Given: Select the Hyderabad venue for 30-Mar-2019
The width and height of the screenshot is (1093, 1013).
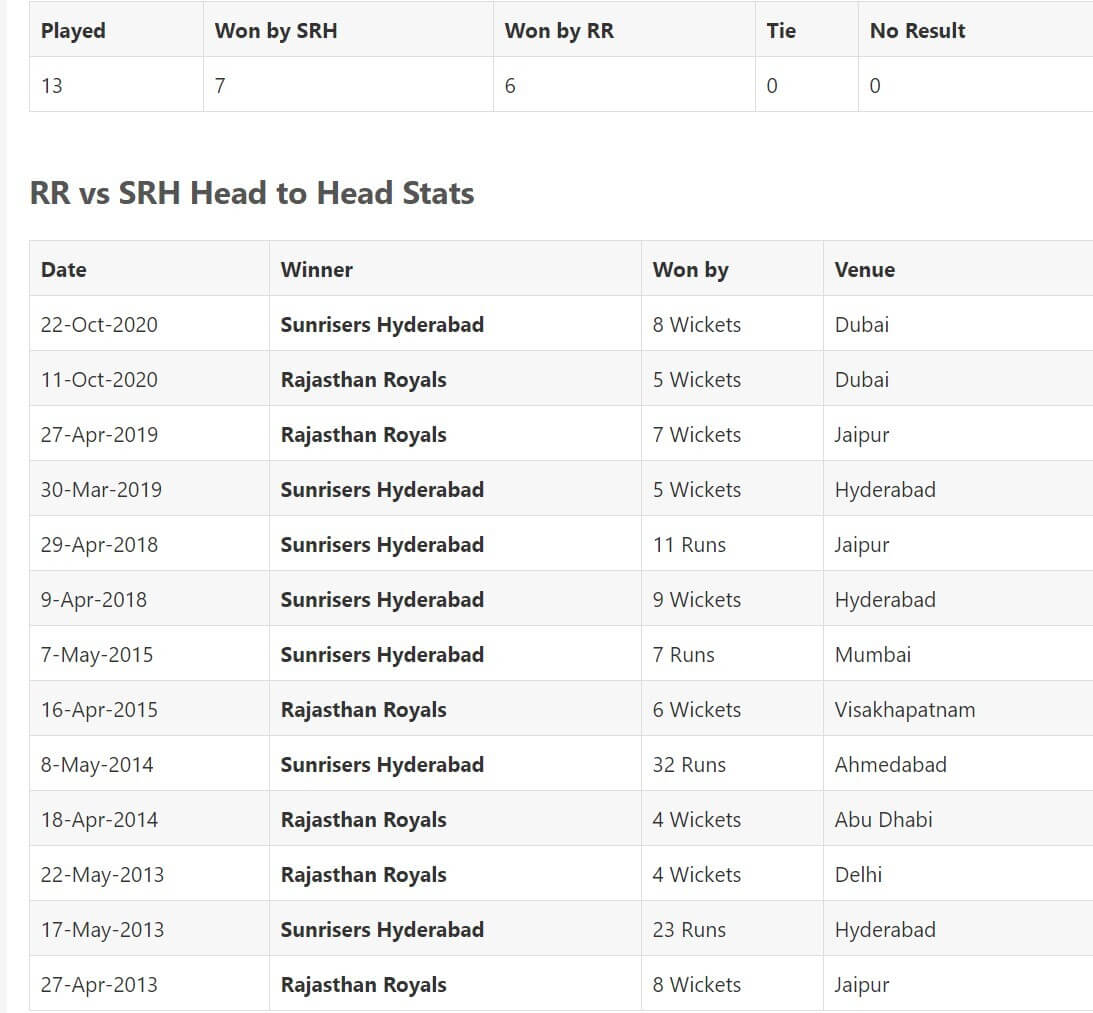Looking at the screenshot, I should (x=885, y=490).
